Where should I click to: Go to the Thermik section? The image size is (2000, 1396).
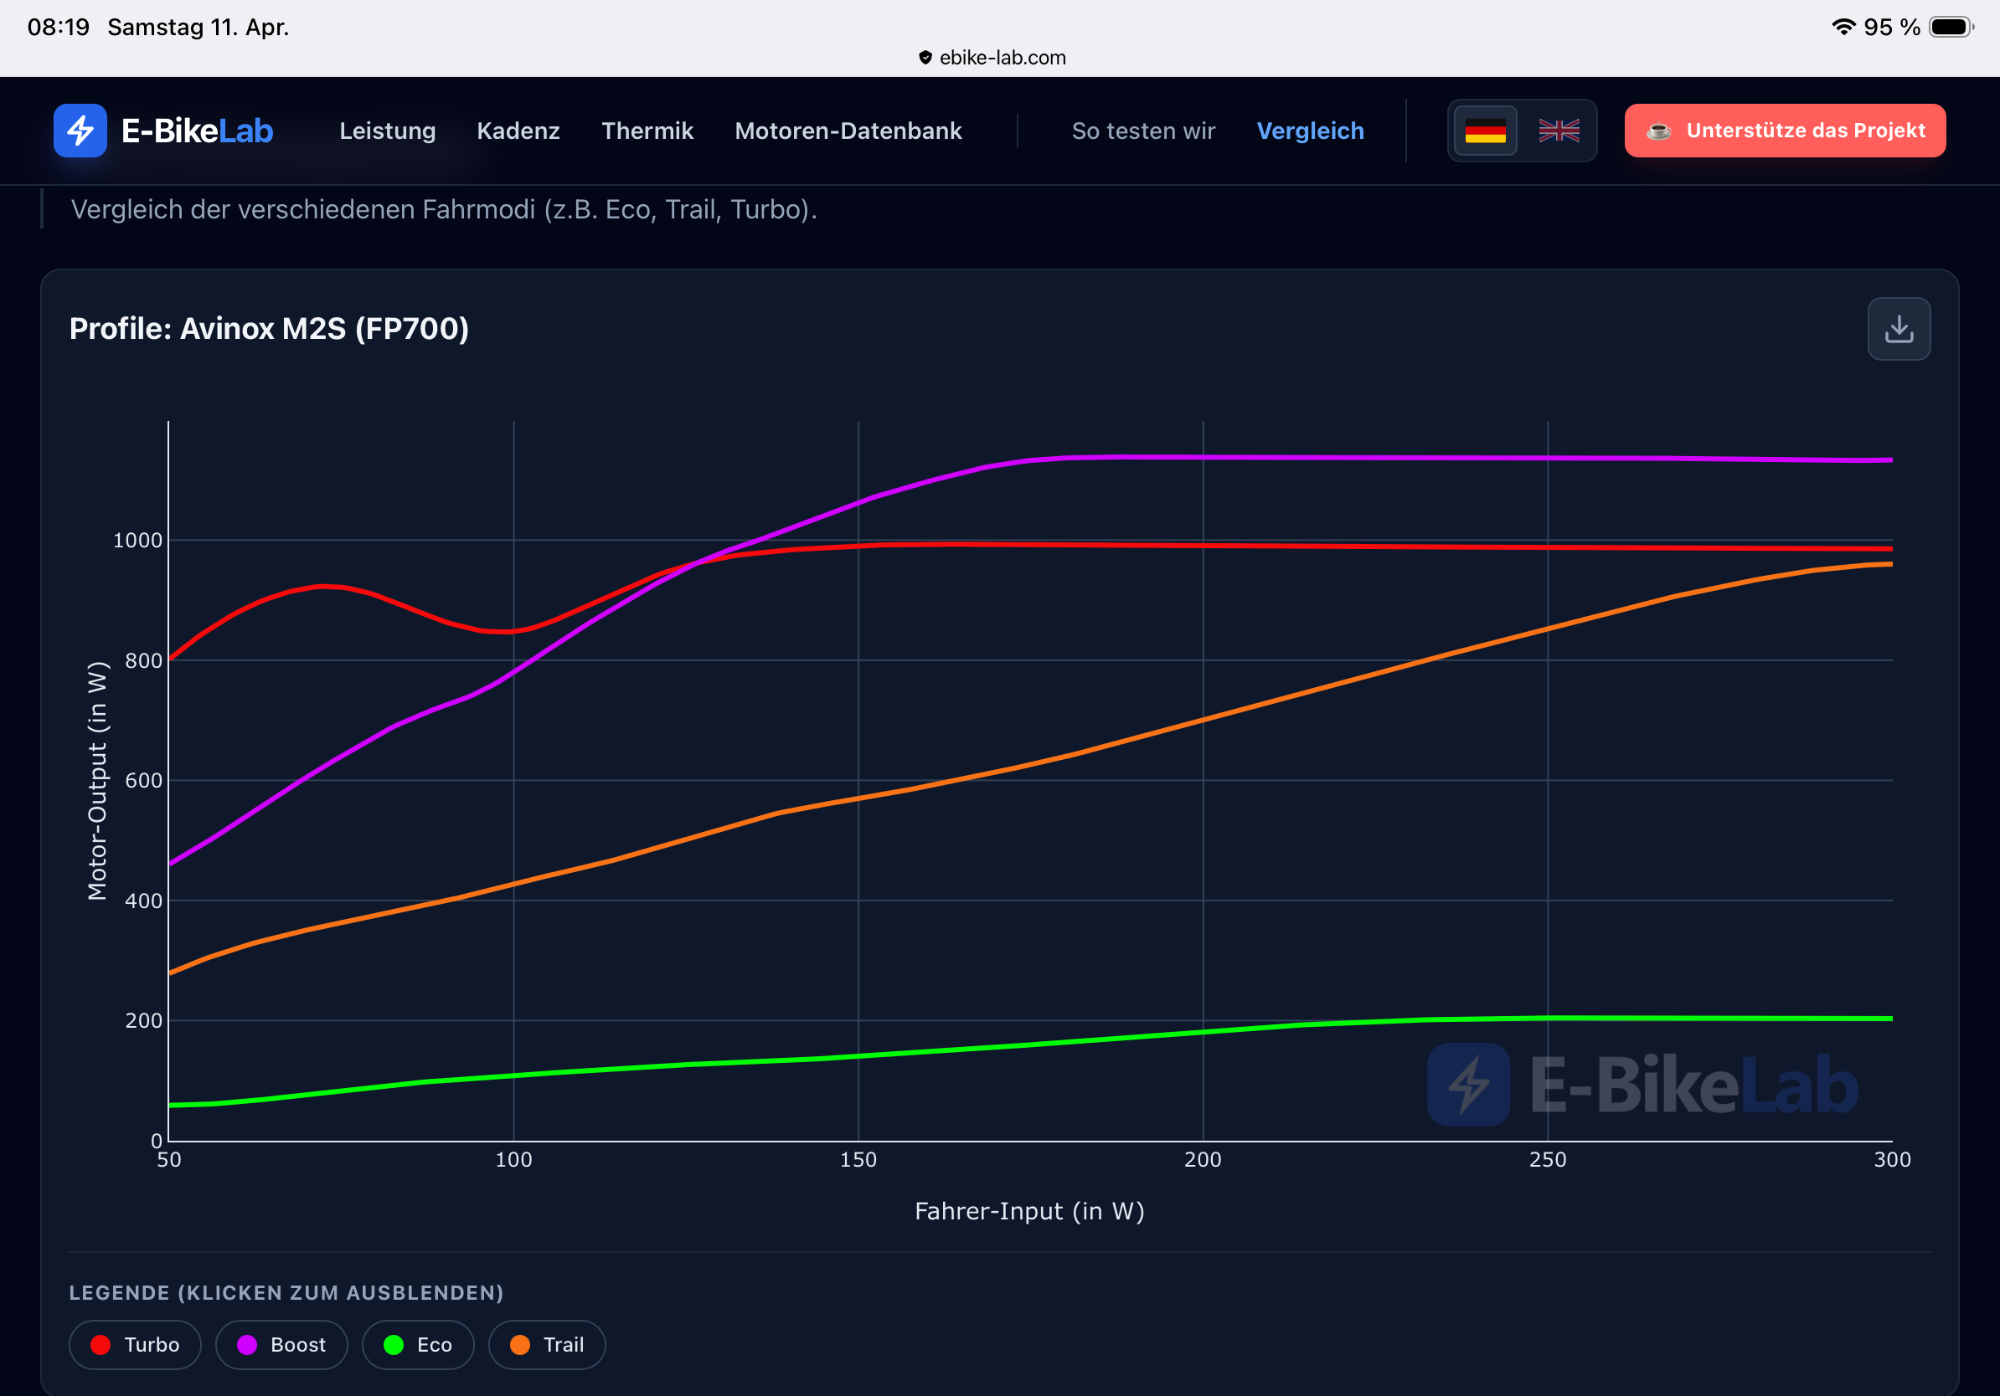(647, 131)
